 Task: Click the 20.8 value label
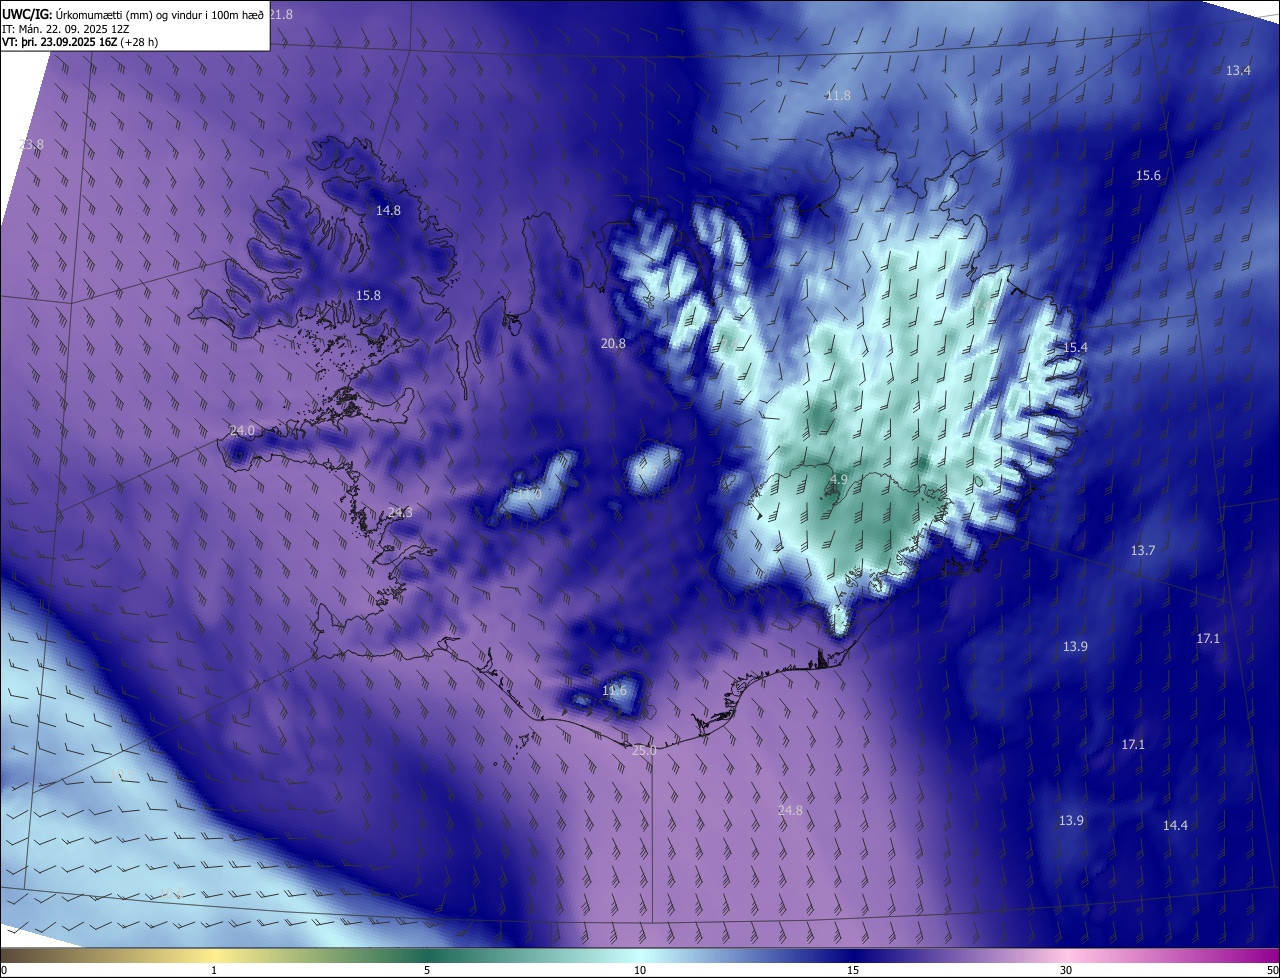pos(613,343)
